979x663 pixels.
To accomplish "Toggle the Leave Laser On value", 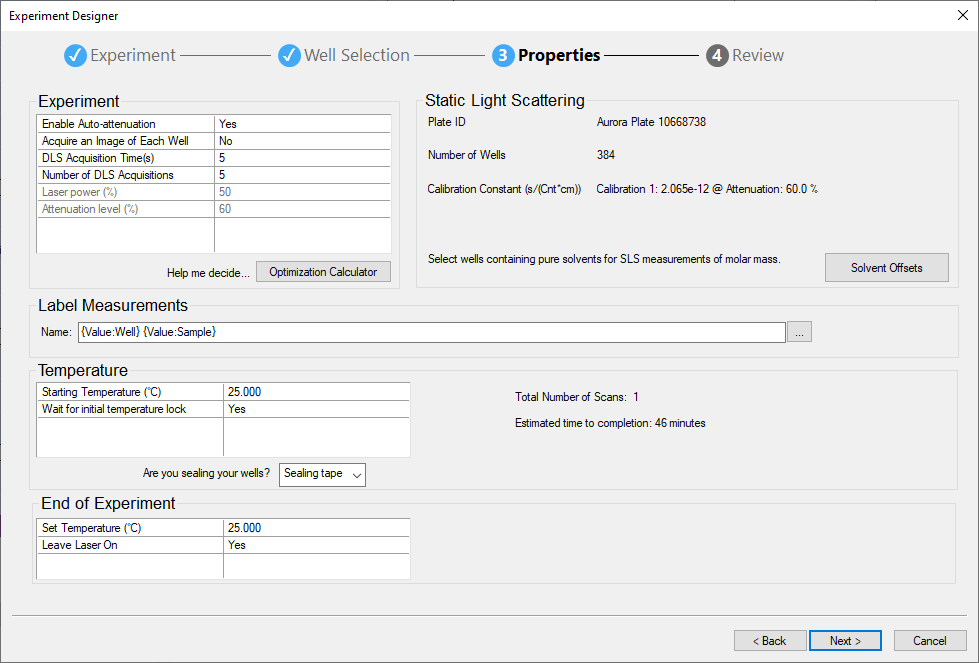I will pyautogui.click(x=316, y=545).
